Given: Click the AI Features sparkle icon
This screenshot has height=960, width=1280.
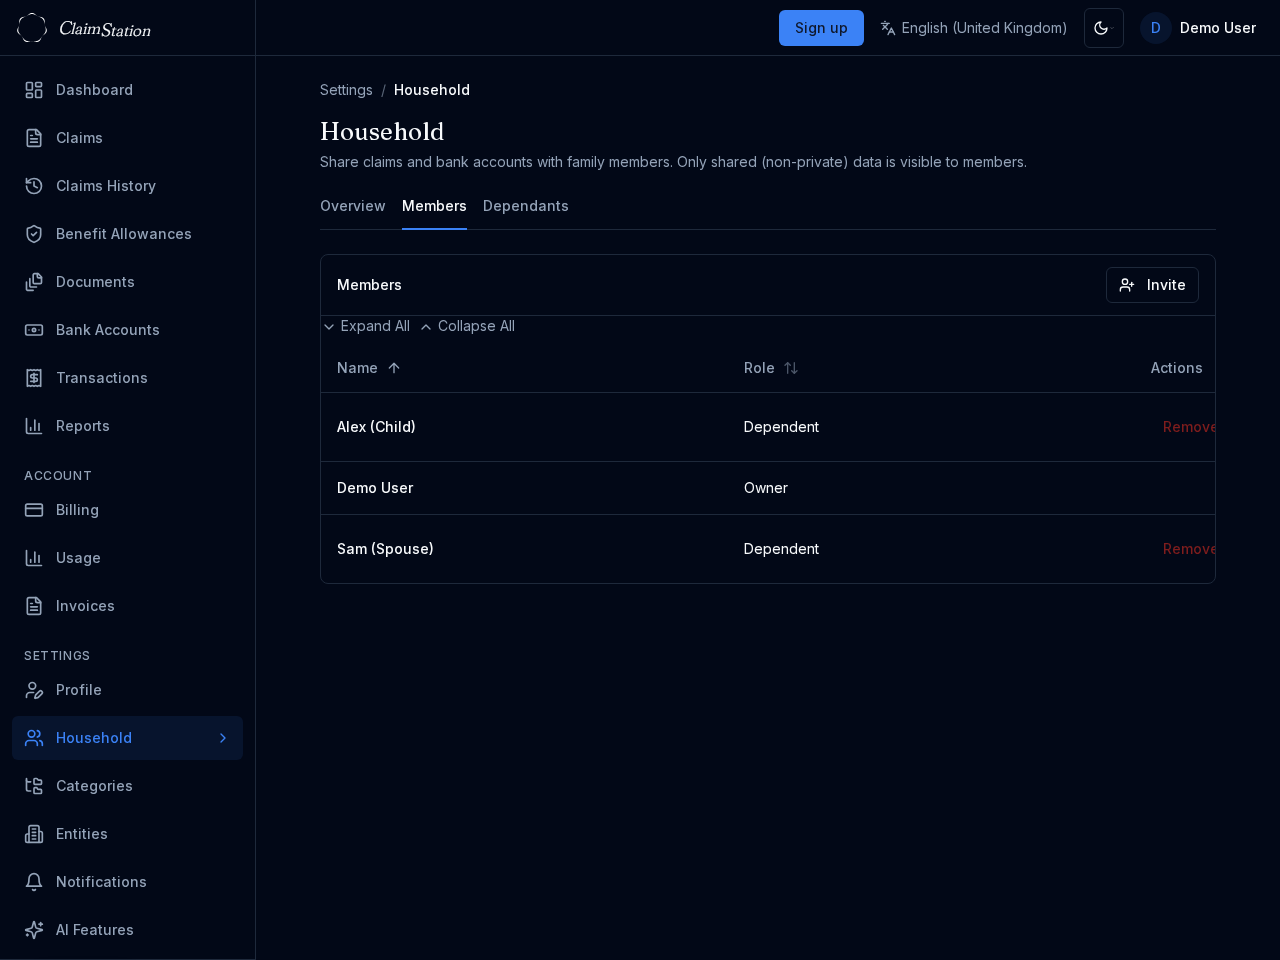Looking at the screenshot, I should [x=34, y=930].
